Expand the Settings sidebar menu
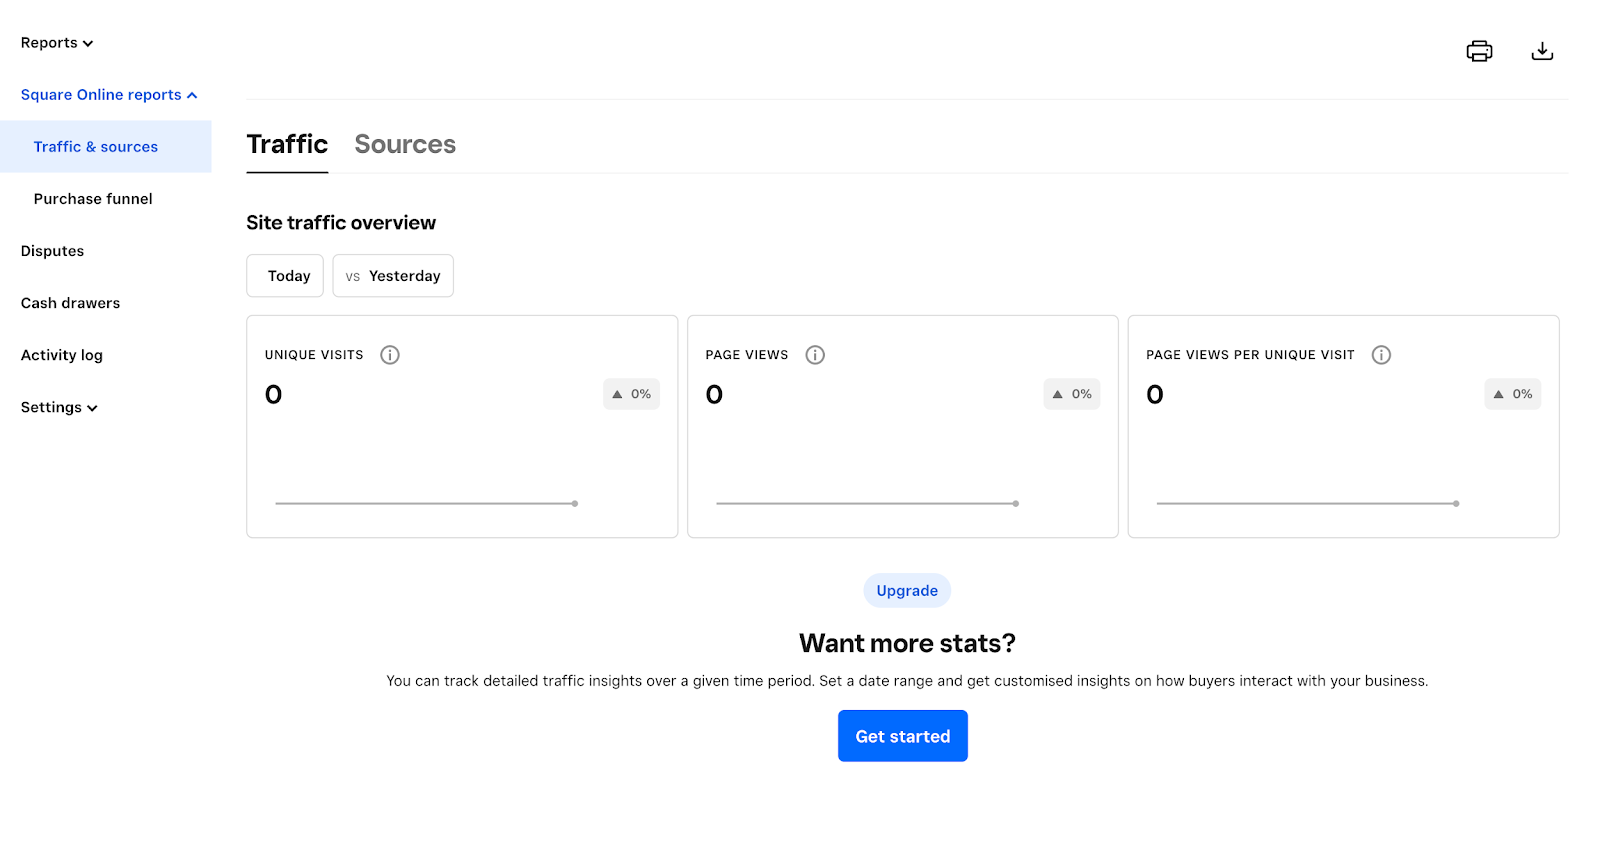 pyautogui.click(x=59, y=407)
